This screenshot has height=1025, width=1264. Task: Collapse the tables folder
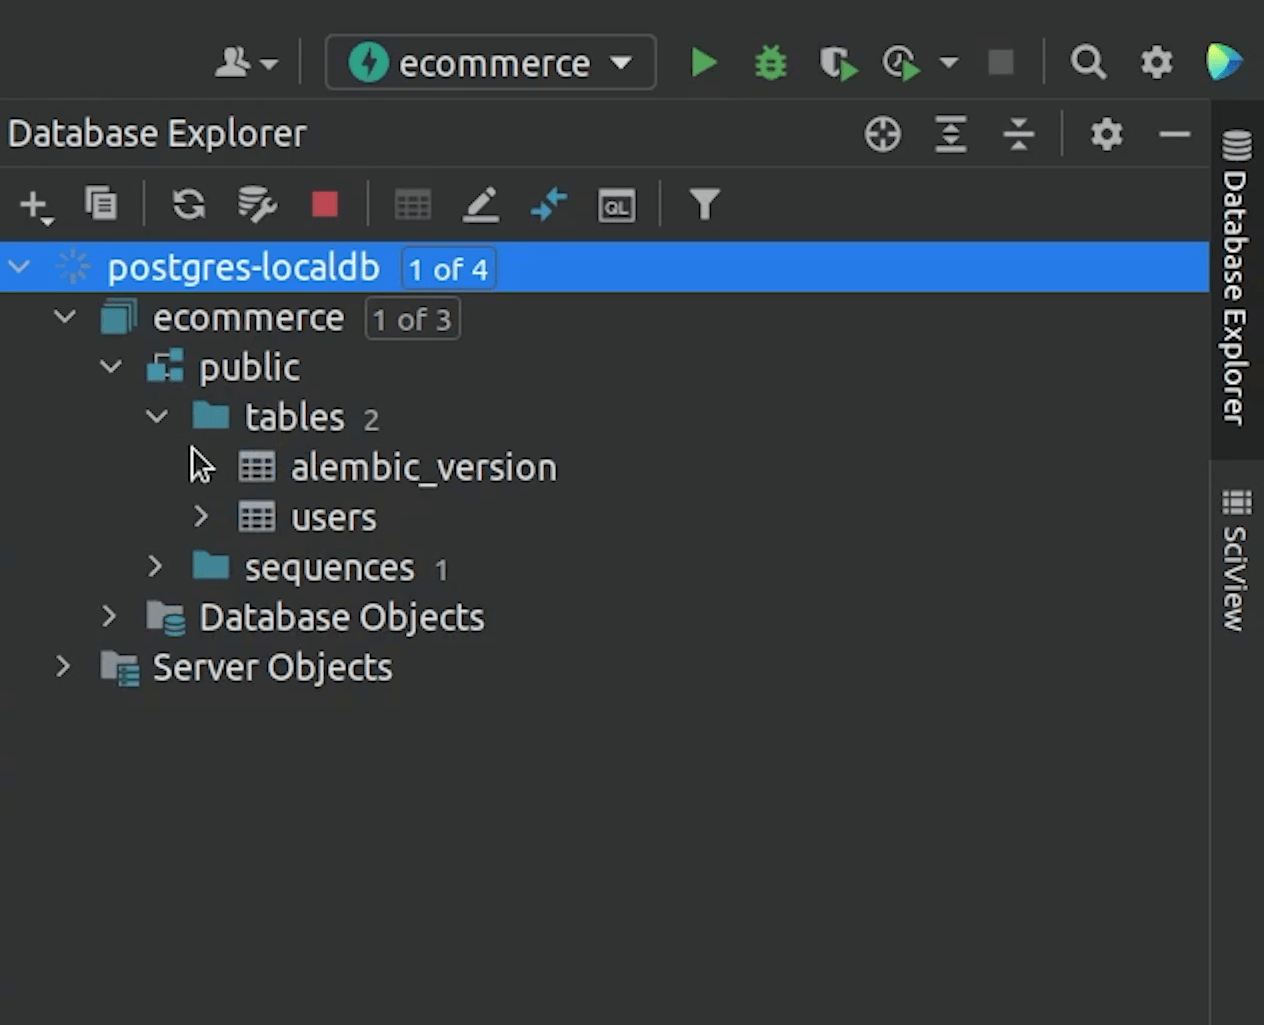[x=157, y=416]
